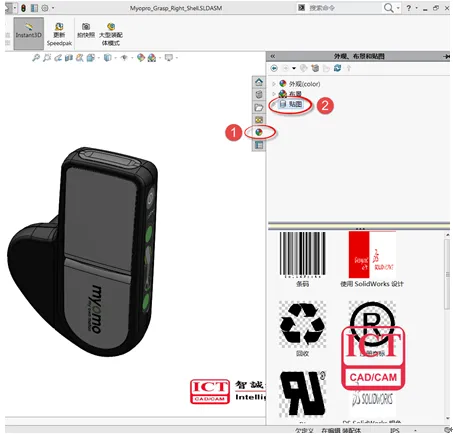
Task: Click the refresh icon in panel toolbar
Action: coord(337,68)
